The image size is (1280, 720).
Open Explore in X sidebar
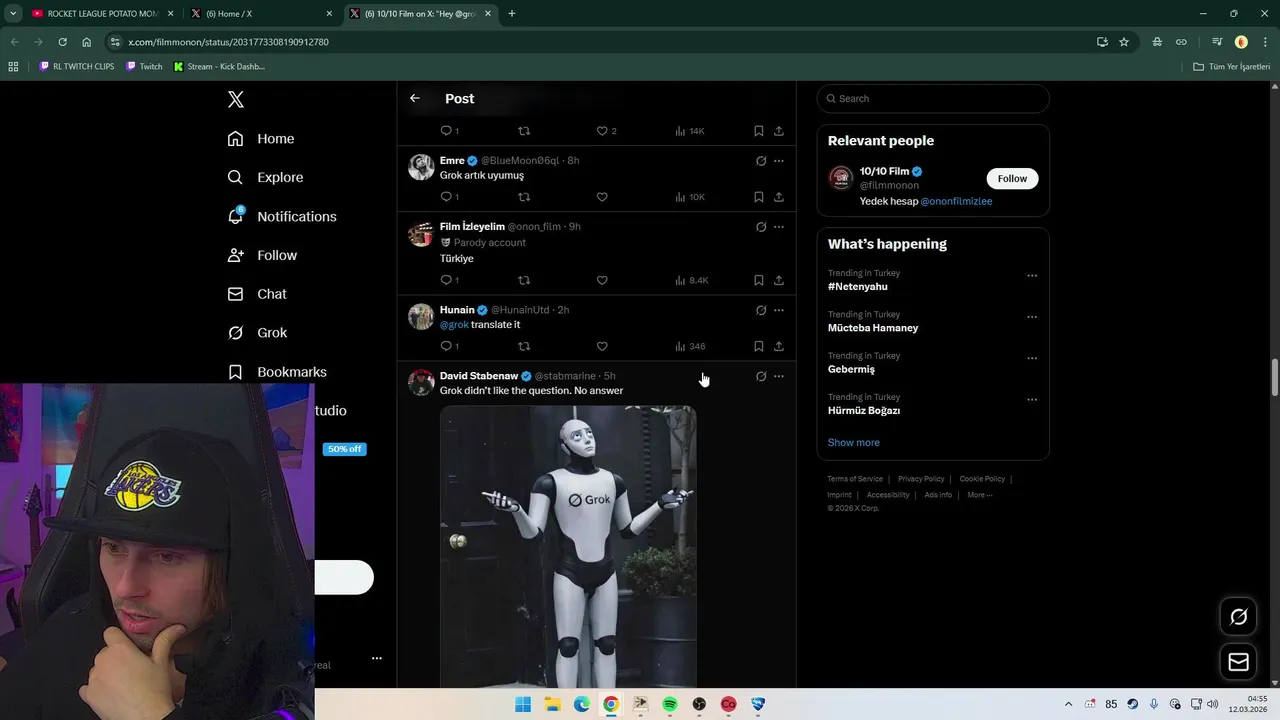(265, 177)
